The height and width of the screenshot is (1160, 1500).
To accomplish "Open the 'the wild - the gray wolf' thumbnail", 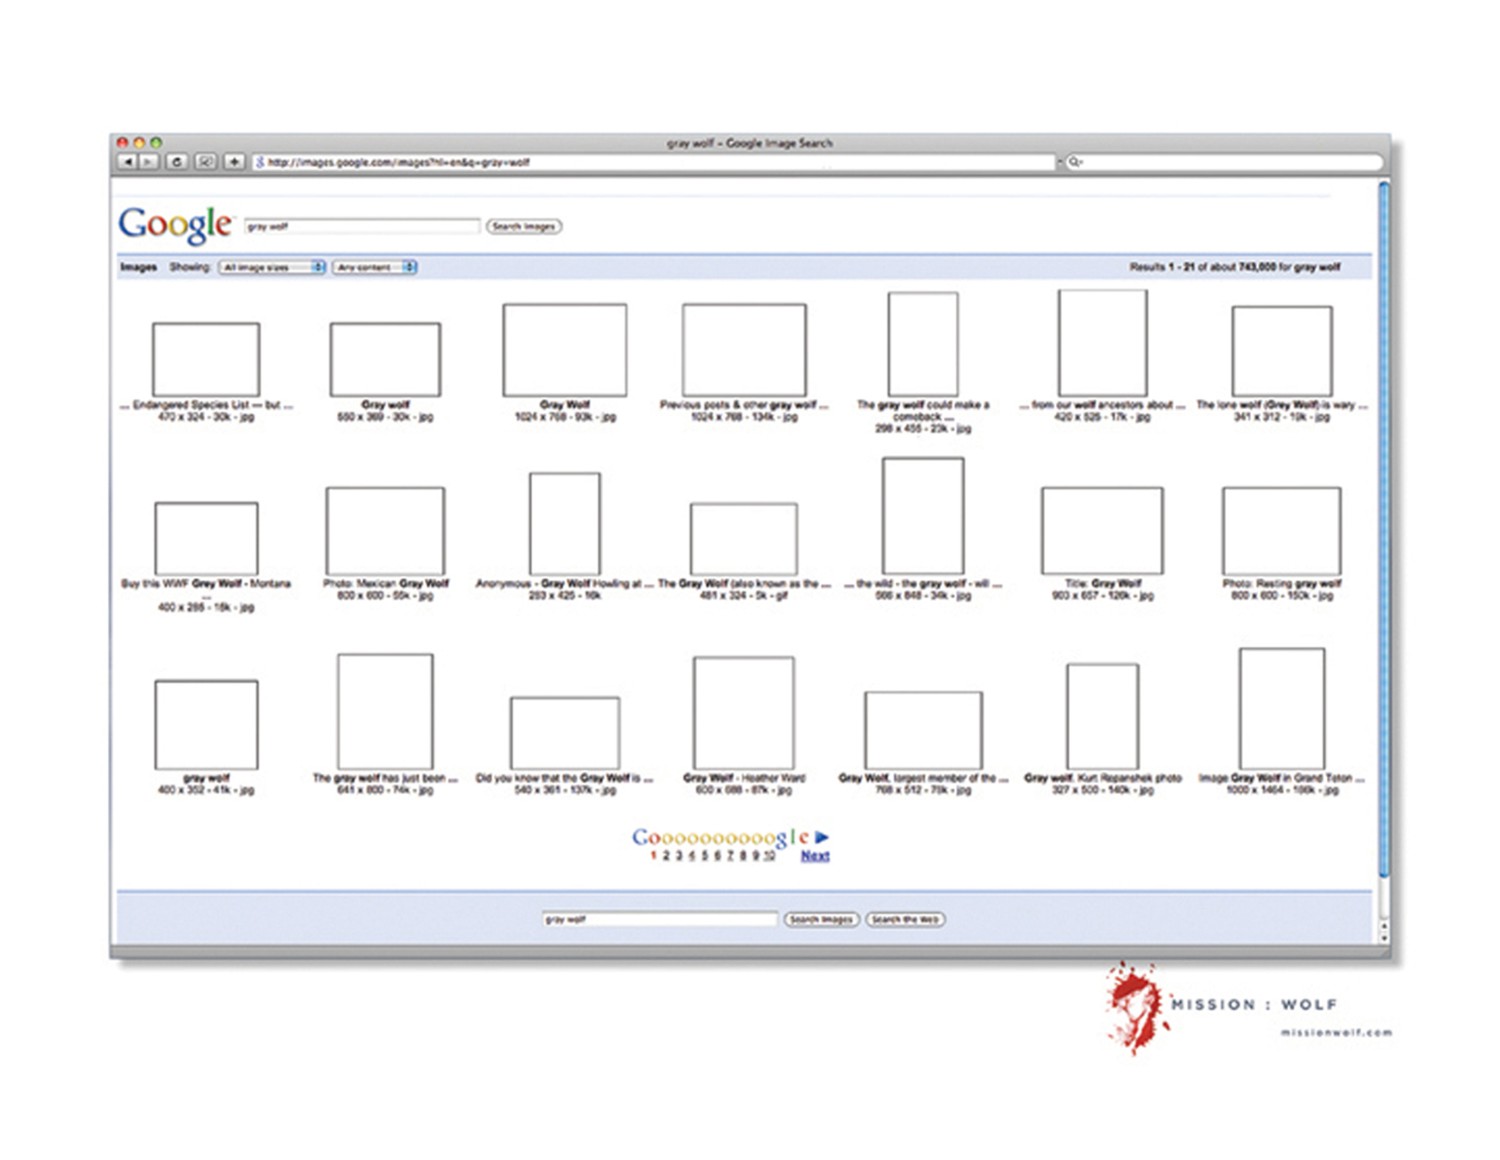I will click(x=923, y=516).
